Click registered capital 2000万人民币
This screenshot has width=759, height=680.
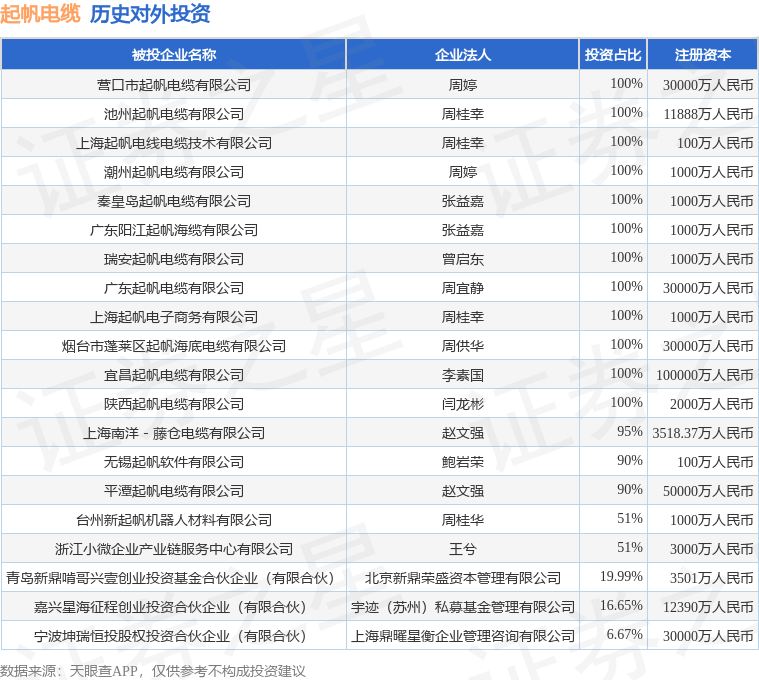click(x=712, y=404)
